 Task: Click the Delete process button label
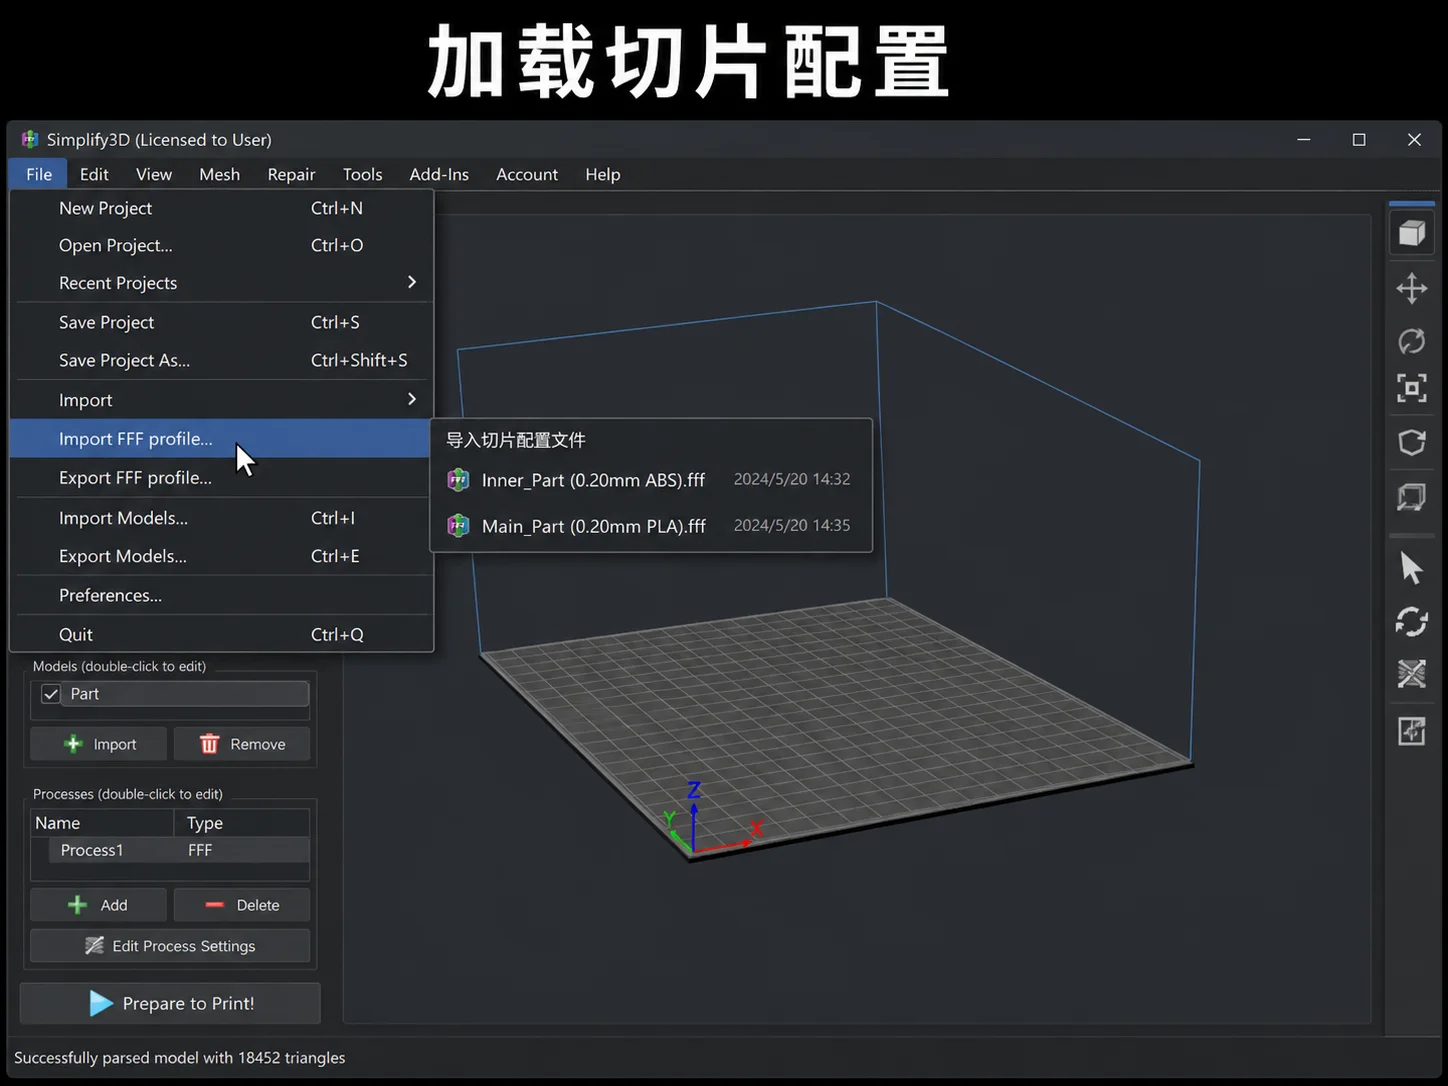pyautogui.click(x=258, y=905)
